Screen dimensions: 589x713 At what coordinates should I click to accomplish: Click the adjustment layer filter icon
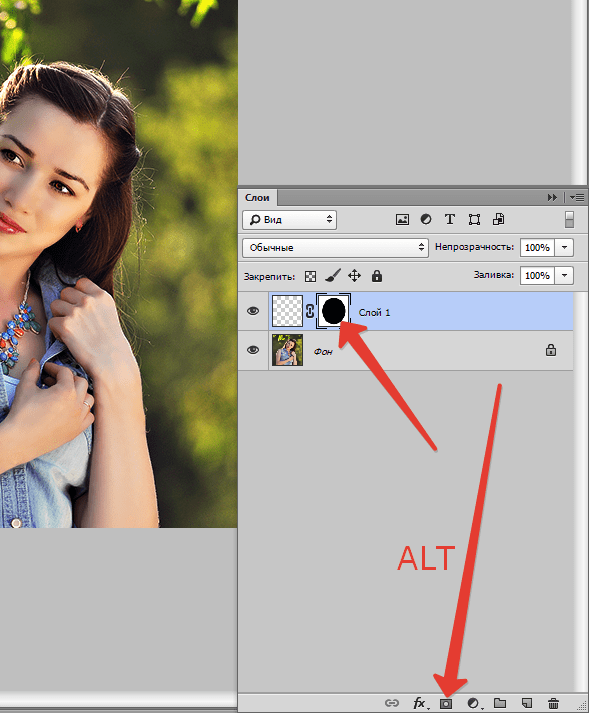coord(426,219)
